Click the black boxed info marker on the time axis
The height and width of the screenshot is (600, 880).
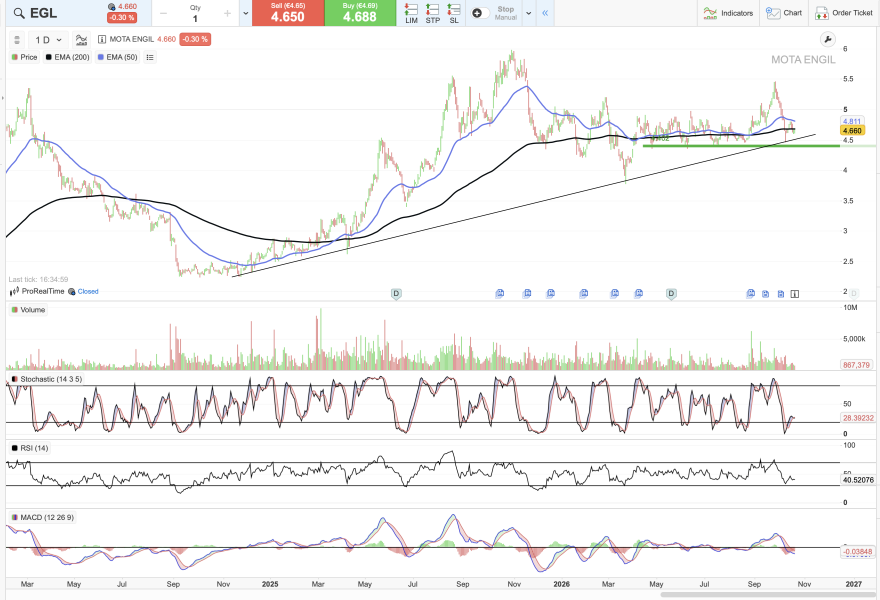point(795,294)
